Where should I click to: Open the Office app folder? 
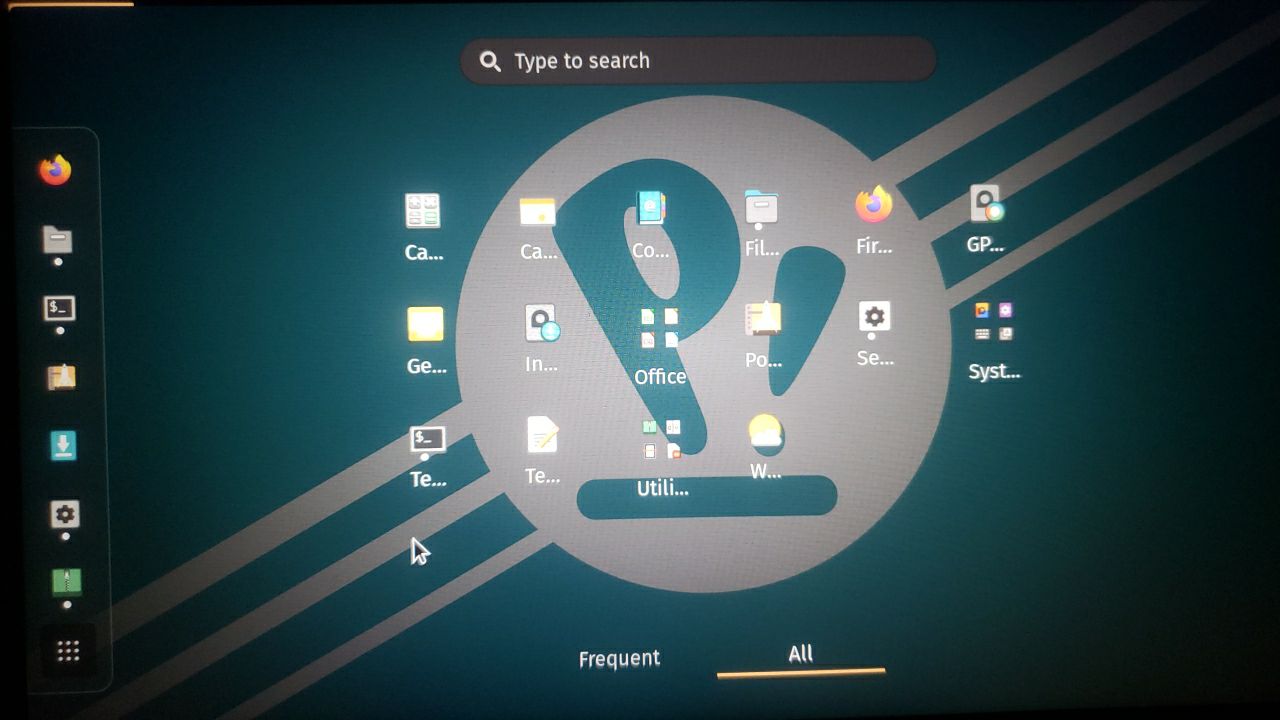coord(659,328)
